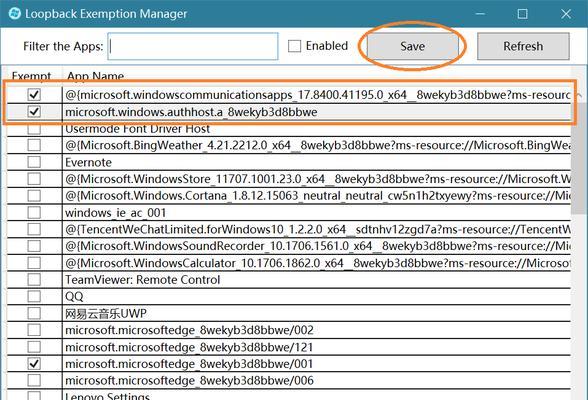Select the Microsoft.WindowsStore app name
This screenshot has height=400, width=588.
(318, 179)
